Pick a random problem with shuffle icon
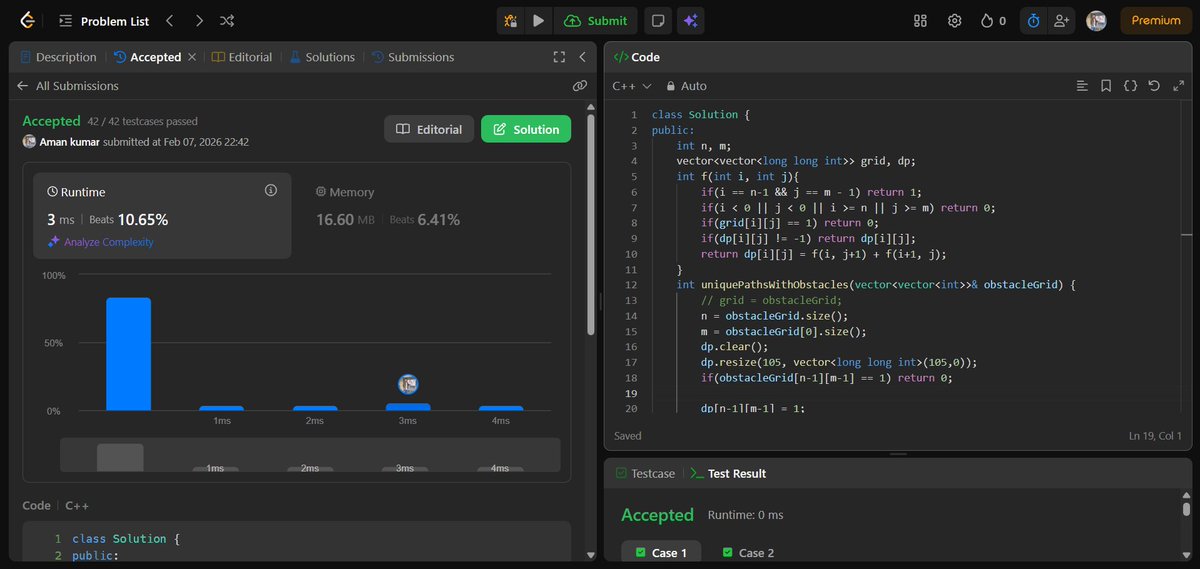This screenshot has width=1200, height=569. click(x=228, y=20)
